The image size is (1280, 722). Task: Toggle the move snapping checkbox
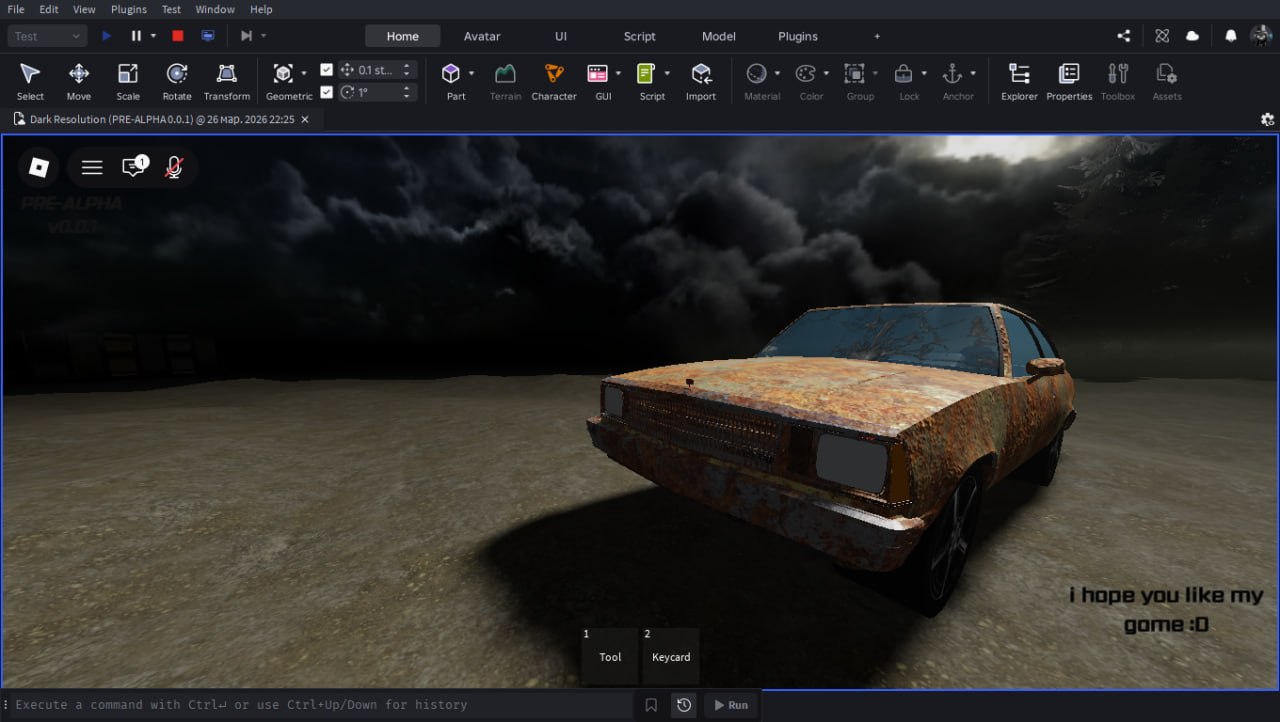point(326,70)
